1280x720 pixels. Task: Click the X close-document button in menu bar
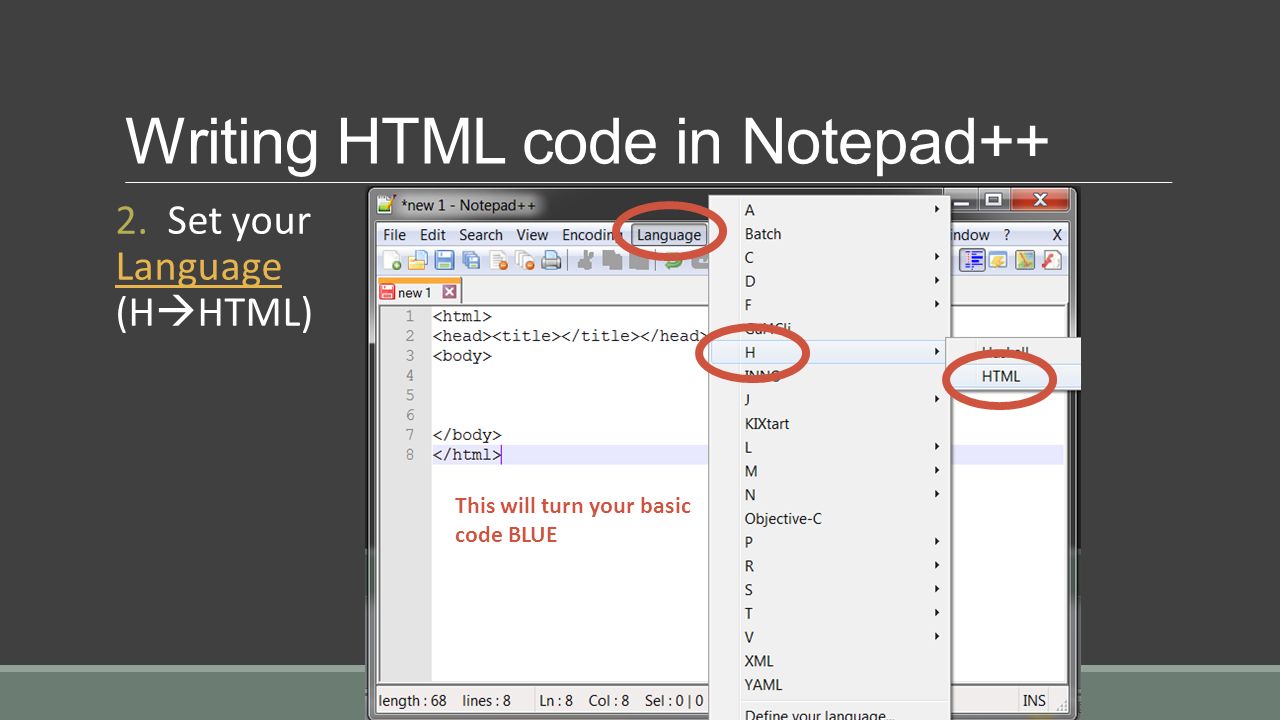pyautogui.click(x=1057, y=235)
